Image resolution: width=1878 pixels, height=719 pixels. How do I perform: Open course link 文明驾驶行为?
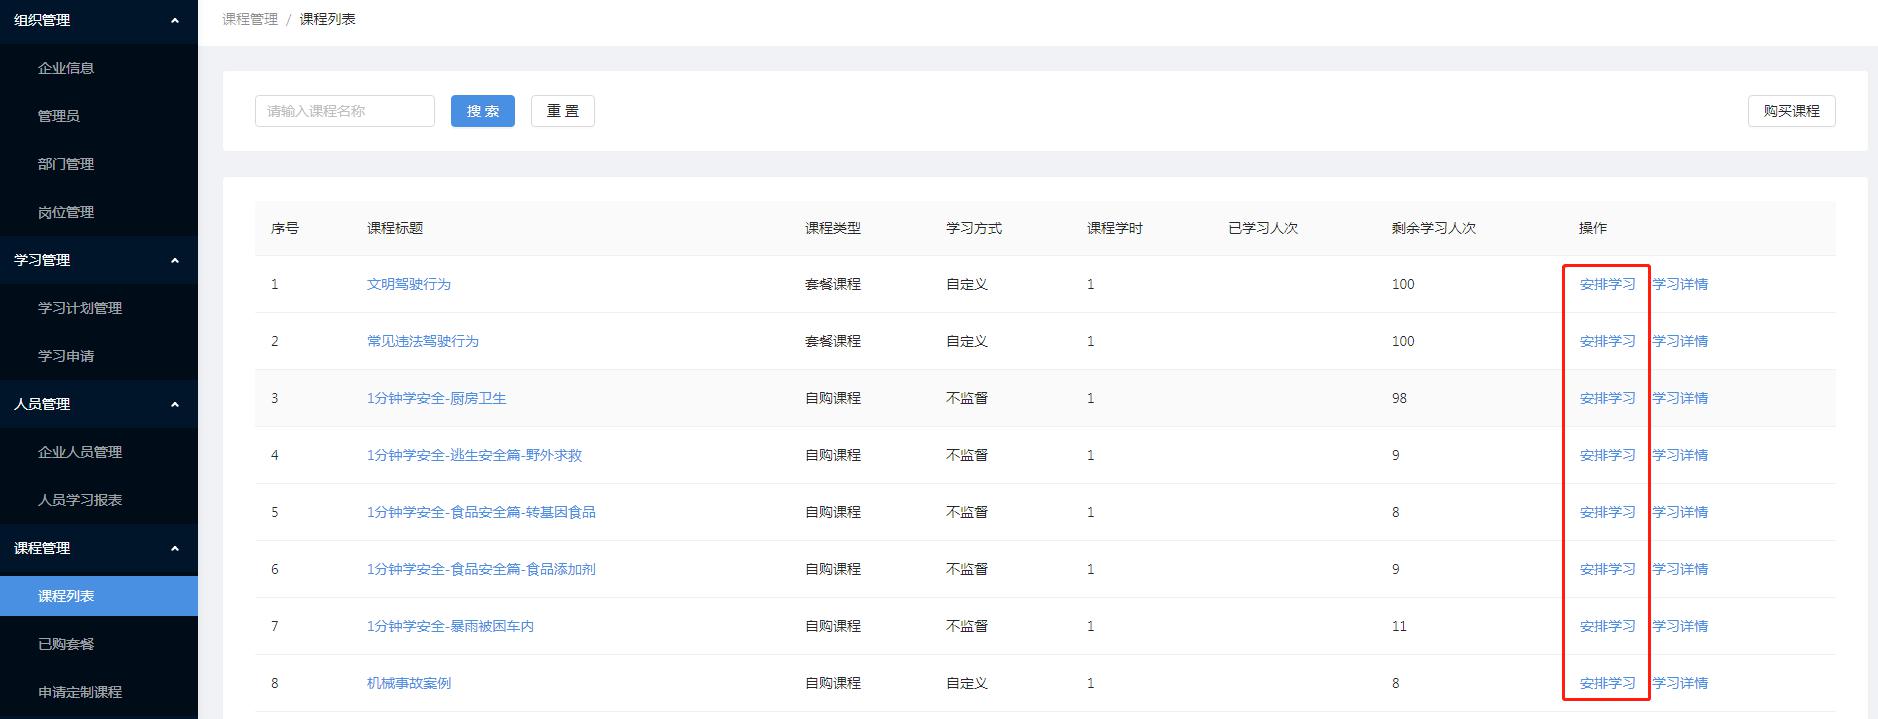pyautogui.click(x=409, y=284)
